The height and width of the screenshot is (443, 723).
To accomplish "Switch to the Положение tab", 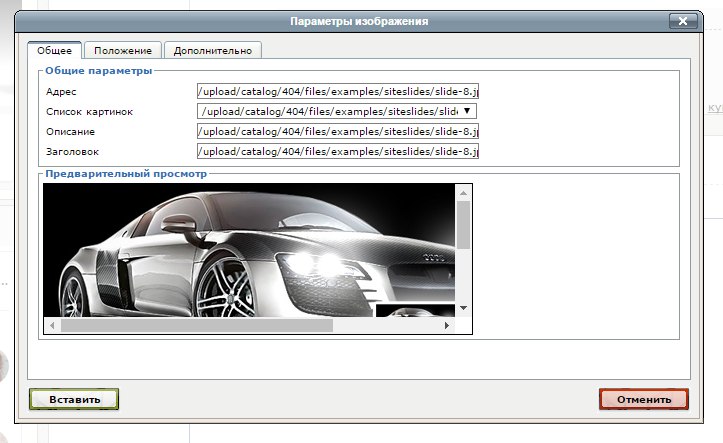I will pos(124,50).
